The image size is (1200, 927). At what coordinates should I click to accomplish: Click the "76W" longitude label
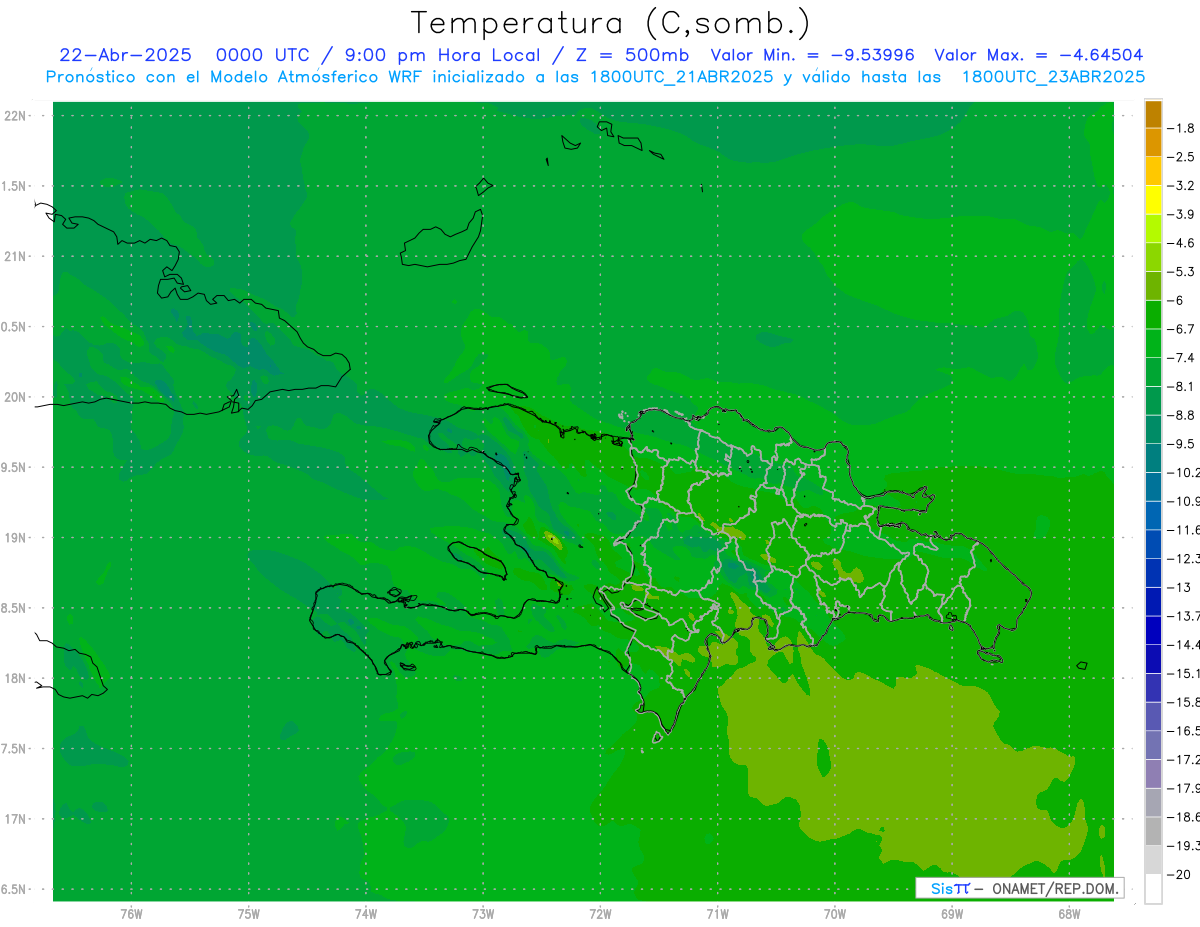131,914
